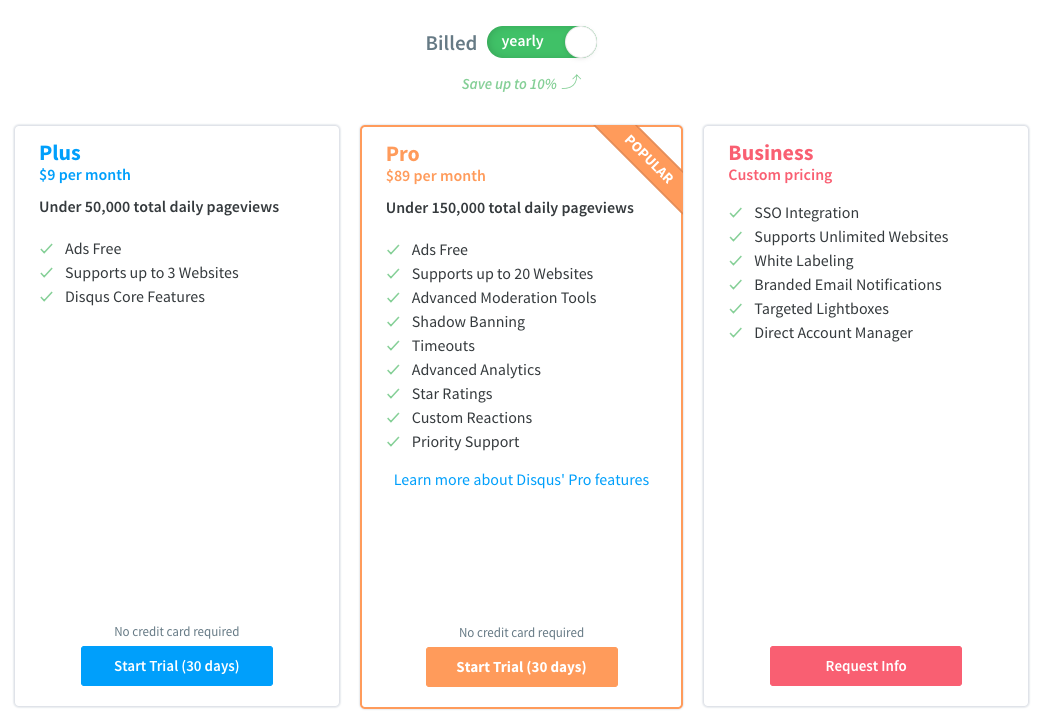Click checkmark beside SSO Integration
Screen dimensions: 1043x727
tap(735, 213)
